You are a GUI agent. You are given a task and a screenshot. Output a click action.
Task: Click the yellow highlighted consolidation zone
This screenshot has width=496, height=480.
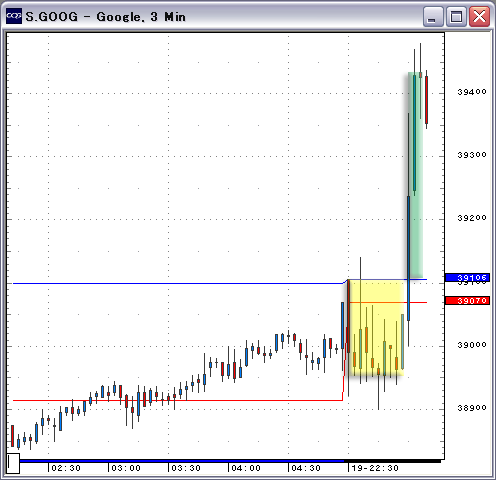point(376,328)
